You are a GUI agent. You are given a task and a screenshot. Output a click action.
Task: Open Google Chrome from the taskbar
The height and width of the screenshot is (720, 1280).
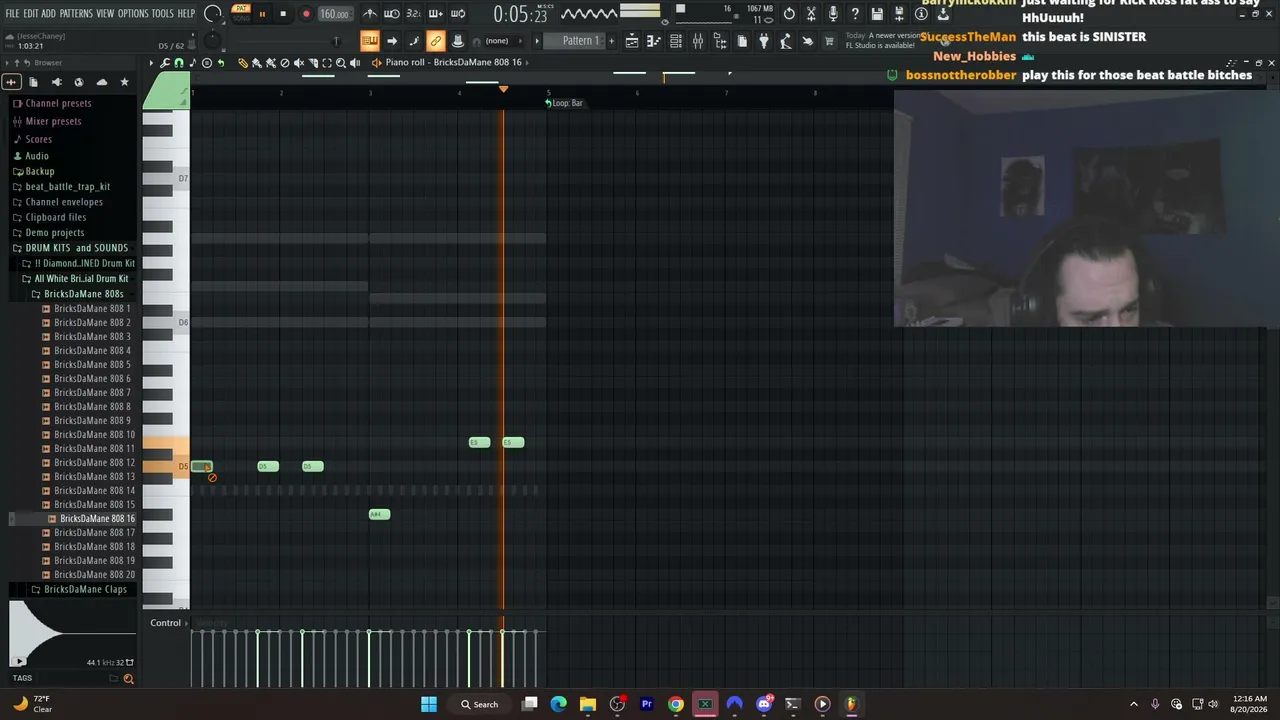click(676, 704)
